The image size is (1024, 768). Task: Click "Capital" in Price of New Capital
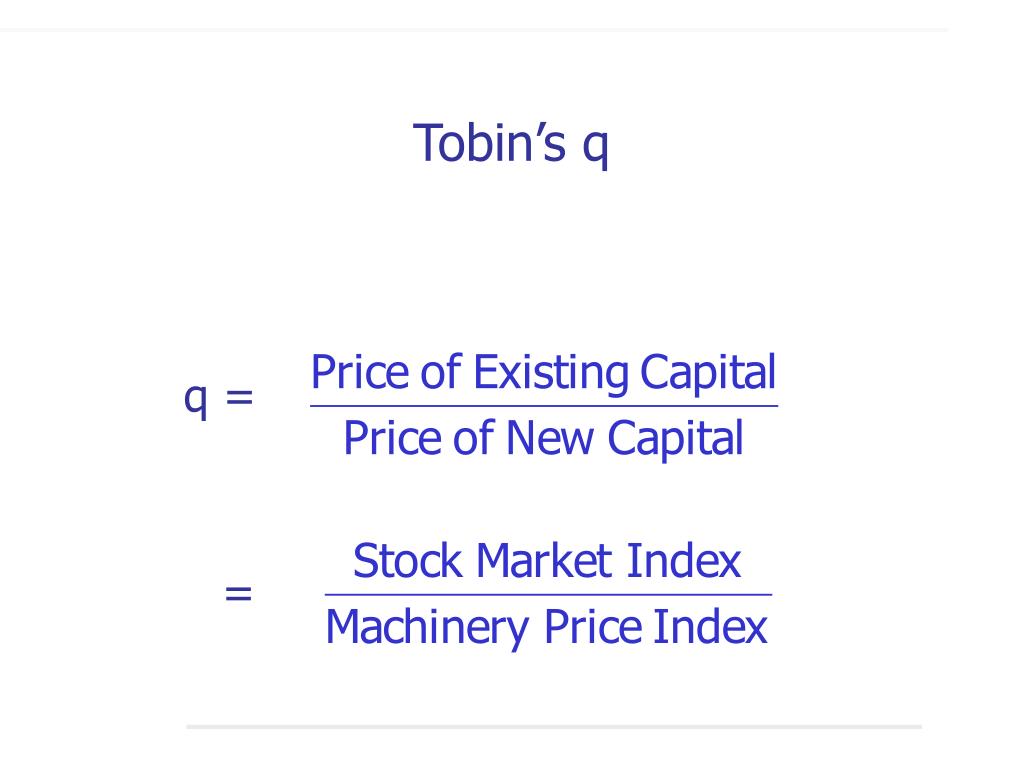[x=675, y=440]
